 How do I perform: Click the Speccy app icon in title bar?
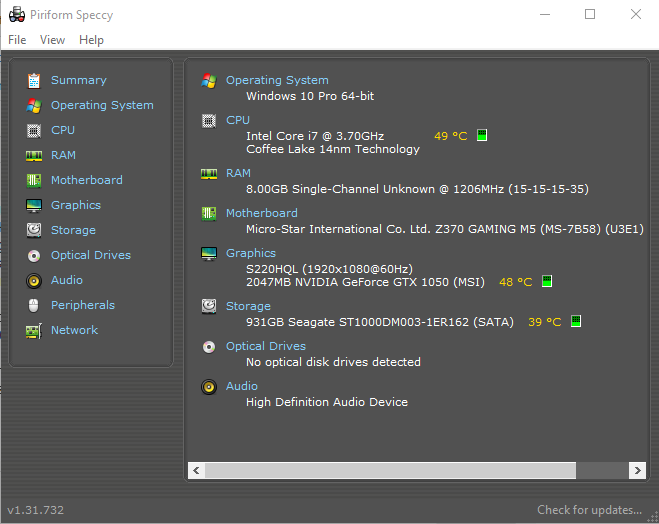[x=17, y=15]
